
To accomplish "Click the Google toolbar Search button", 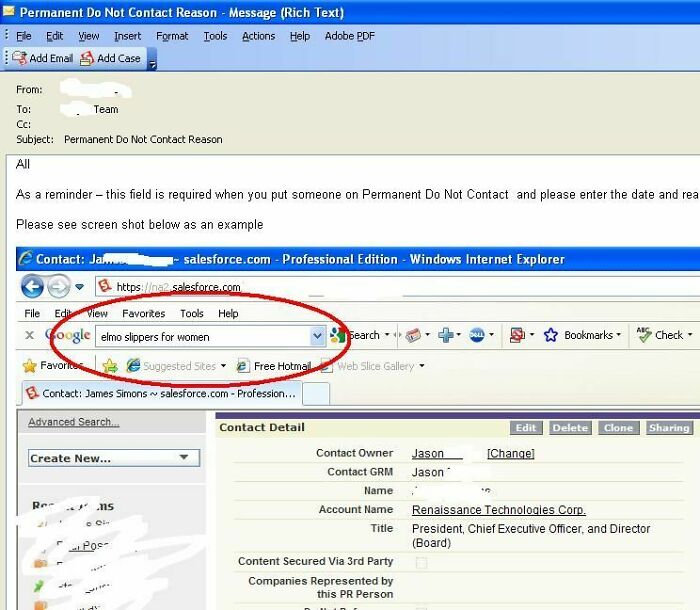I will pyautogui.click(x=355, y=335).
